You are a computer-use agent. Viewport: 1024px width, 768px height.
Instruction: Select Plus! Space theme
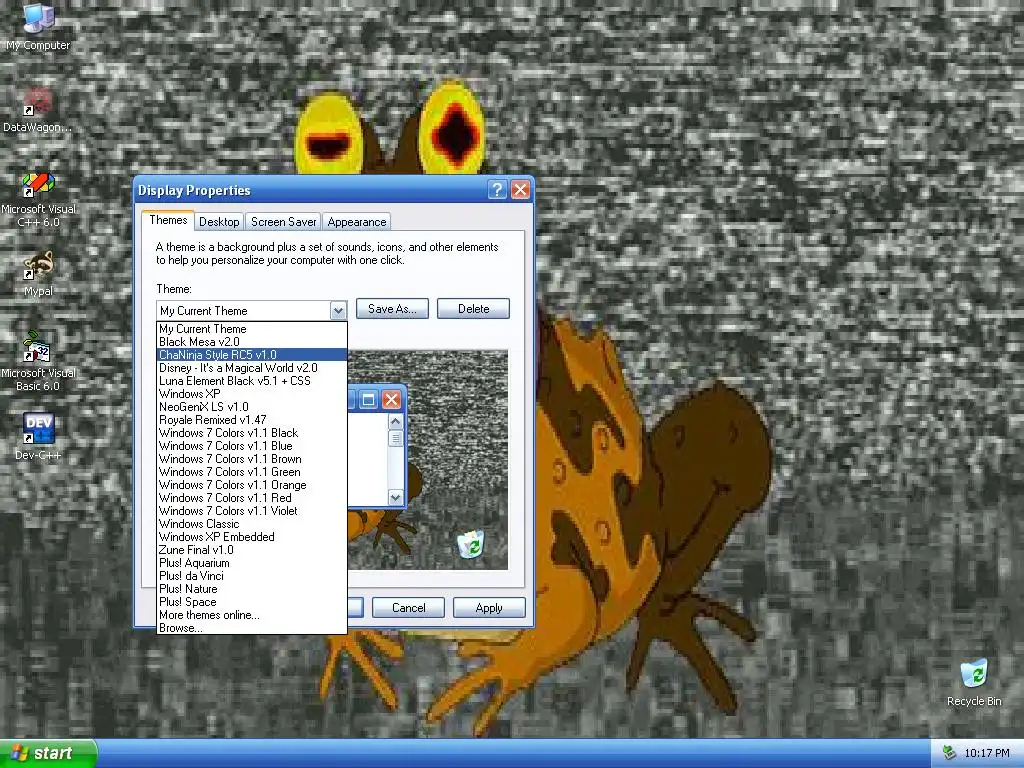coord(251,603)
